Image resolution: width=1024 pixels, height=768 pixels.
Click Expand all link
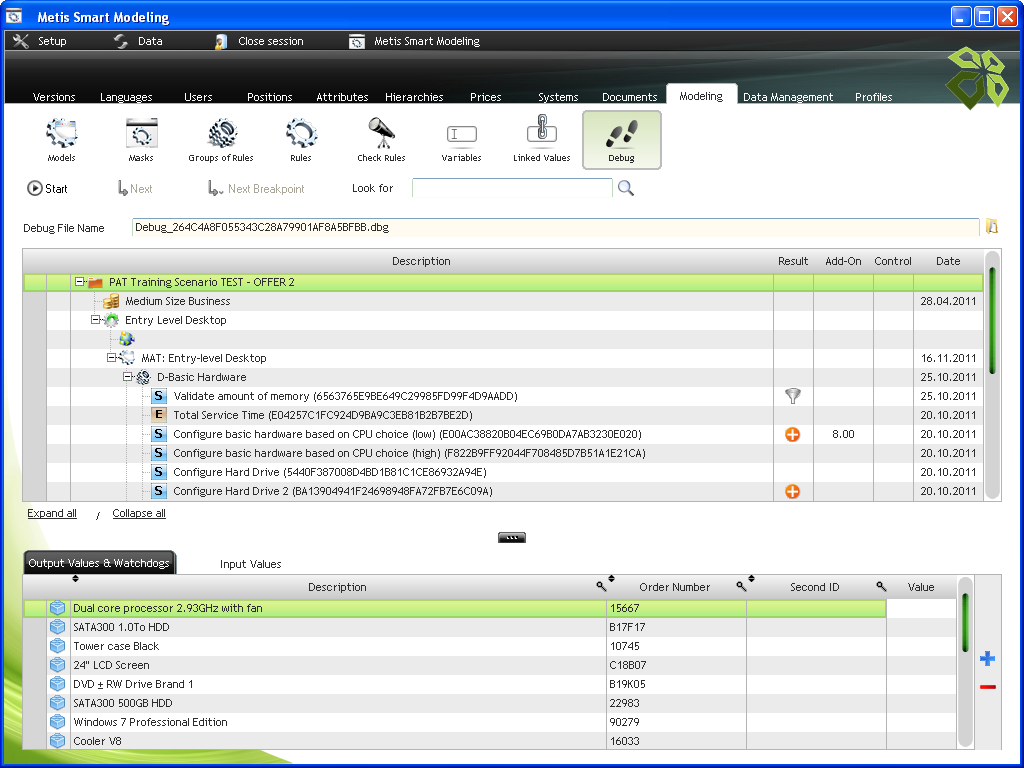(x=52, y=513)
